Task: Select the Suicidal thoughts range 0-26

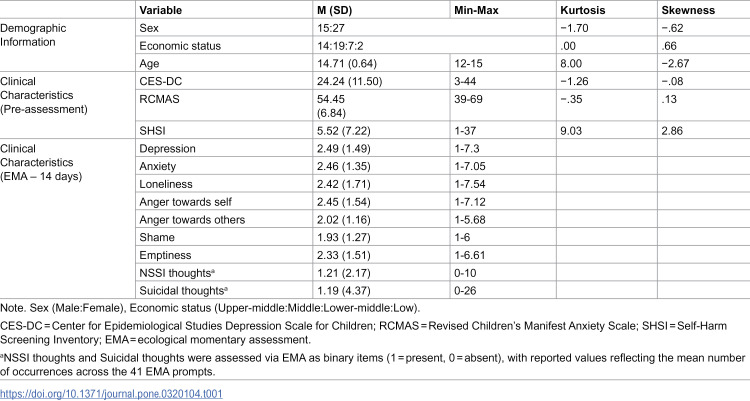Action: point(465,290)
